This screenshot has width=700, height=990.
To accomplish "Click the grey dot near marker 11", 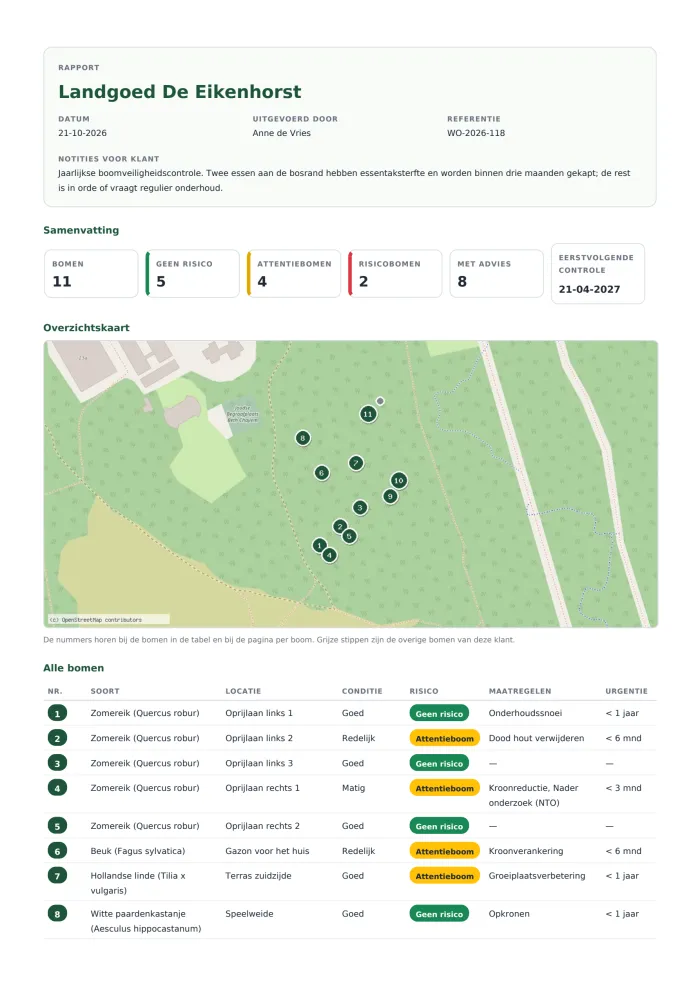I will coord(380,401).
